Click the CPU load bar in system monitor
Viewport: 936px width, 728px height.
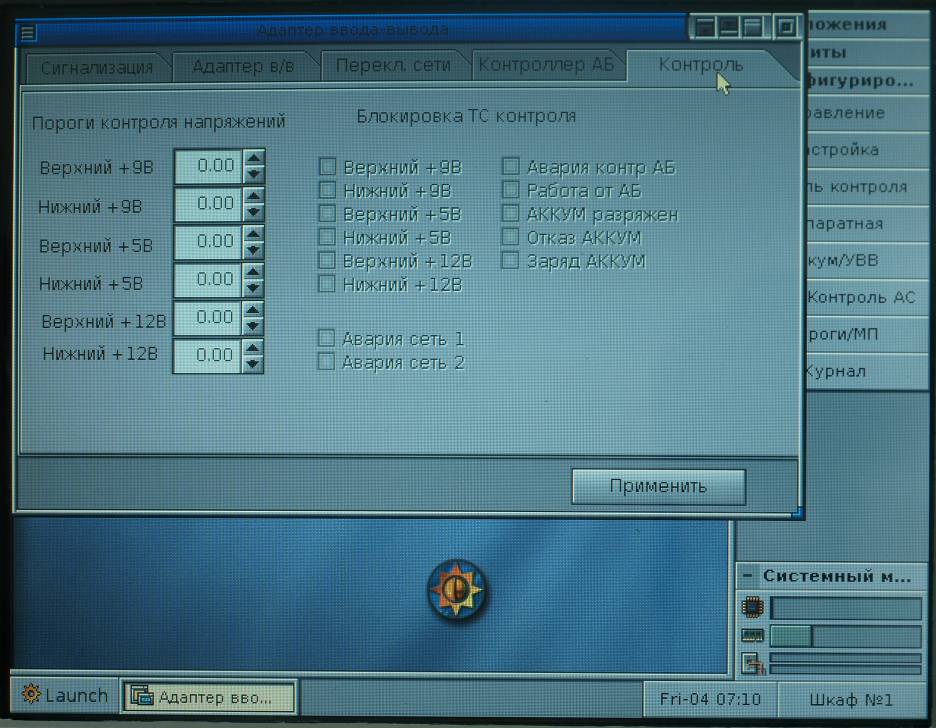[846, 608]
